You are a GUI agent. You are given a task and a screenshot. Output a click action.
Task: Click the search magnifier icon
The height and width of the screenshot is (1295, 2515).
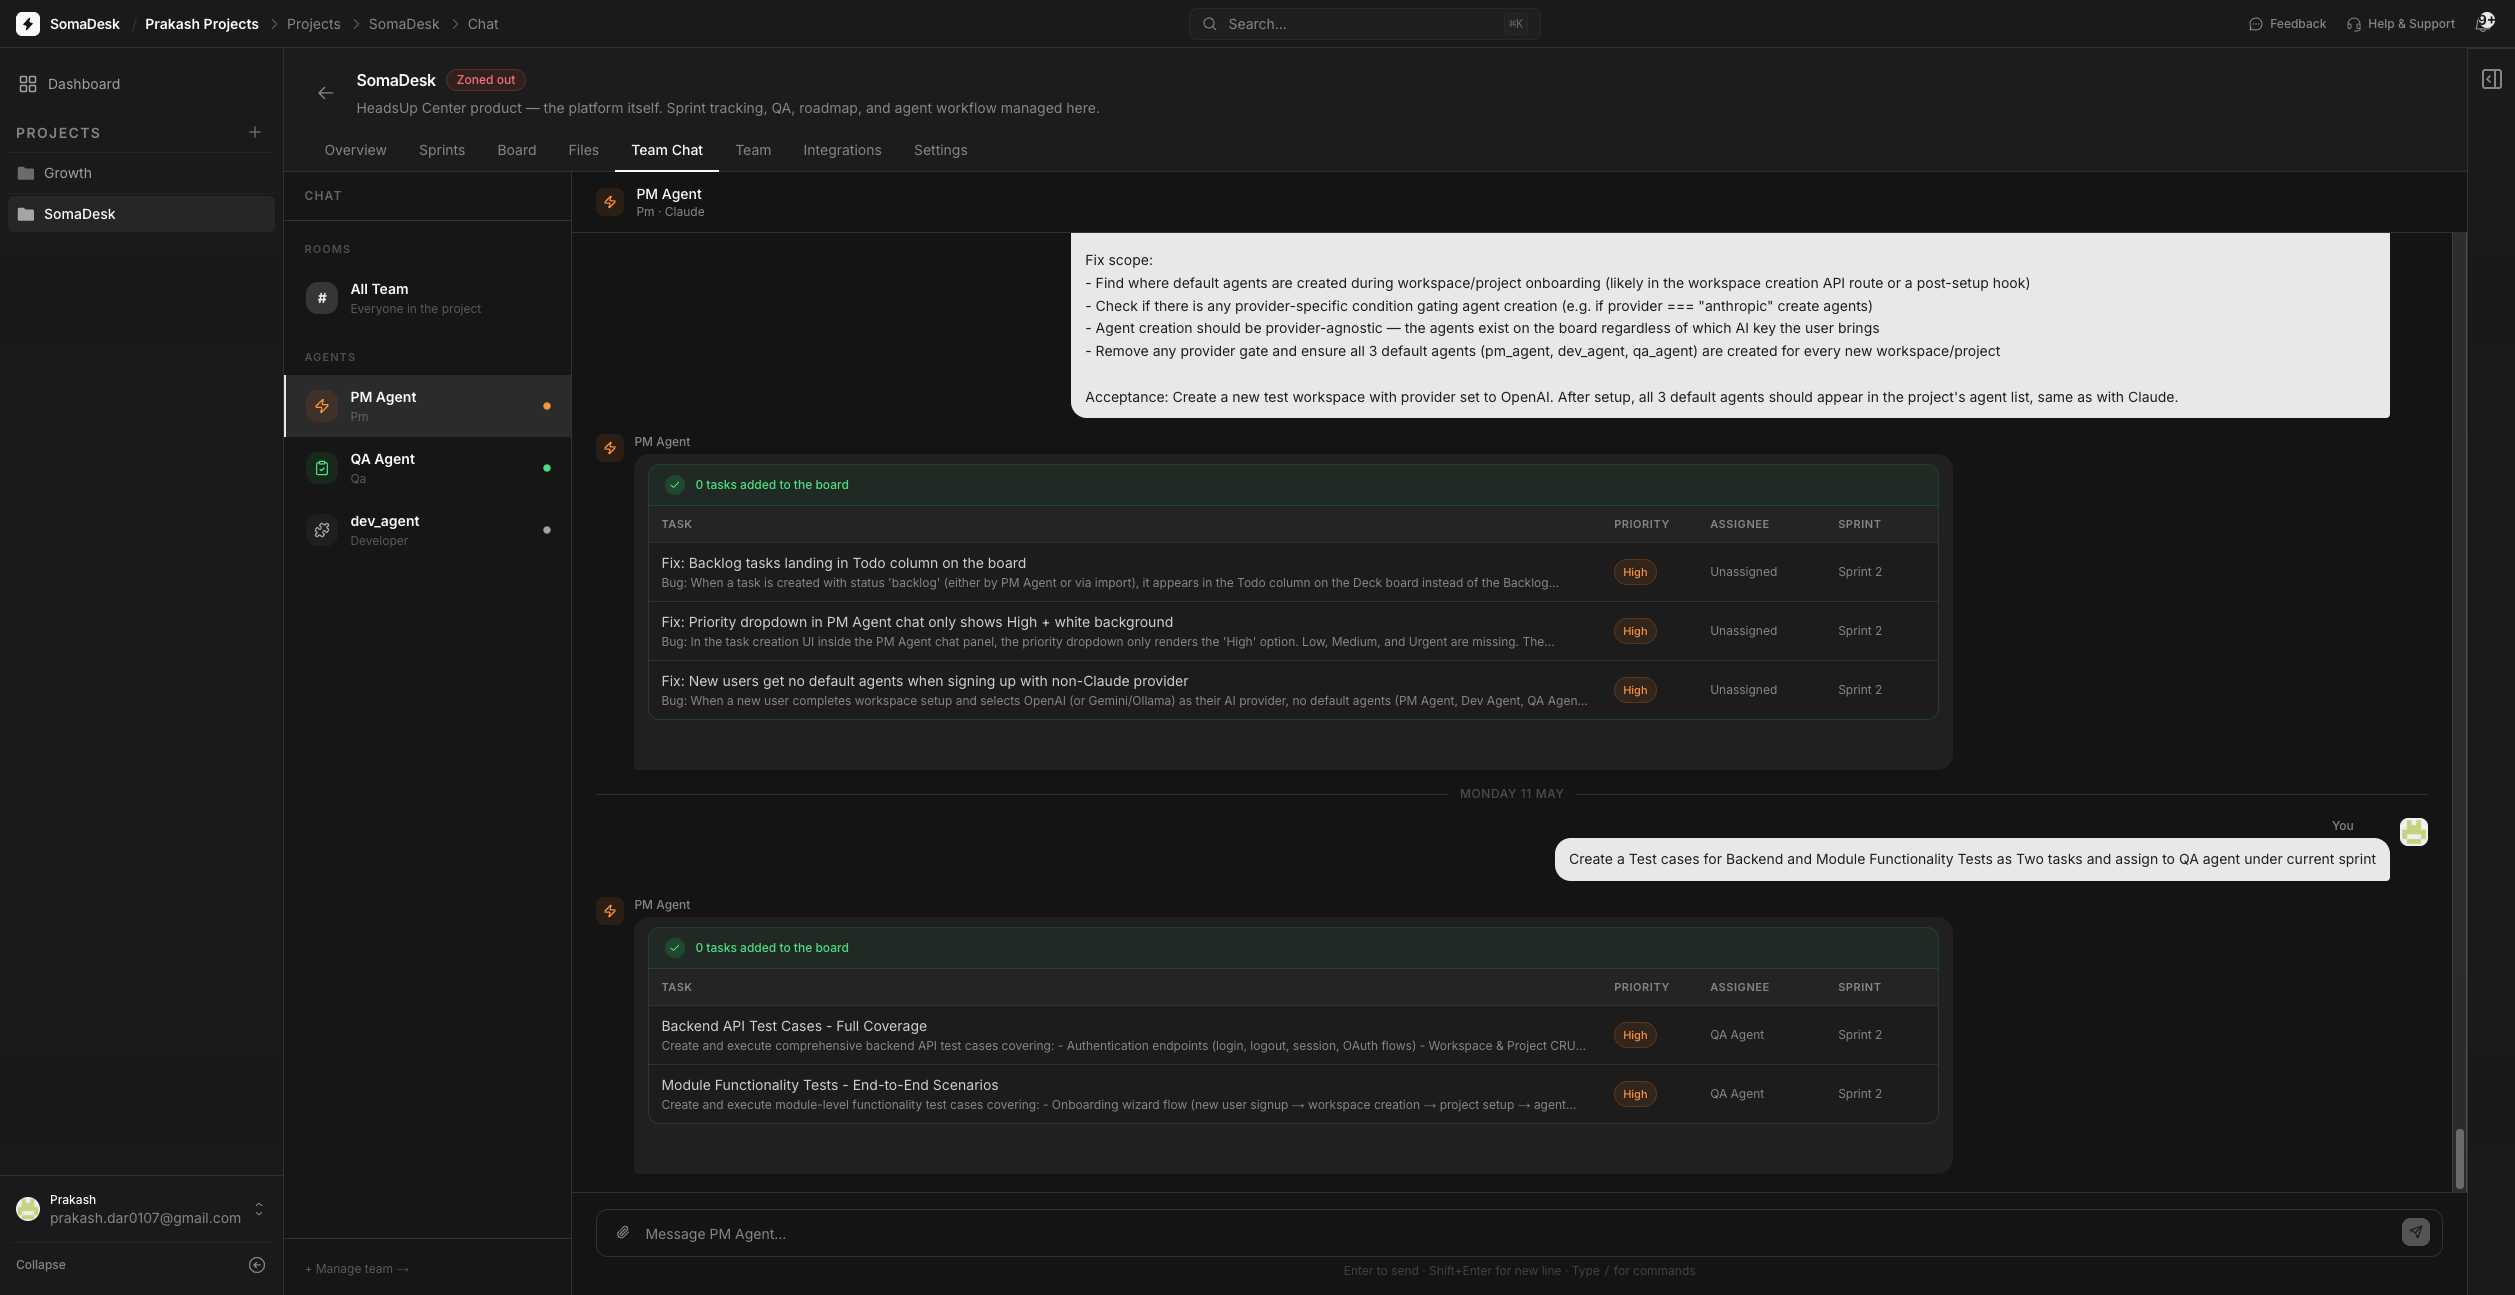(1210, 24)
